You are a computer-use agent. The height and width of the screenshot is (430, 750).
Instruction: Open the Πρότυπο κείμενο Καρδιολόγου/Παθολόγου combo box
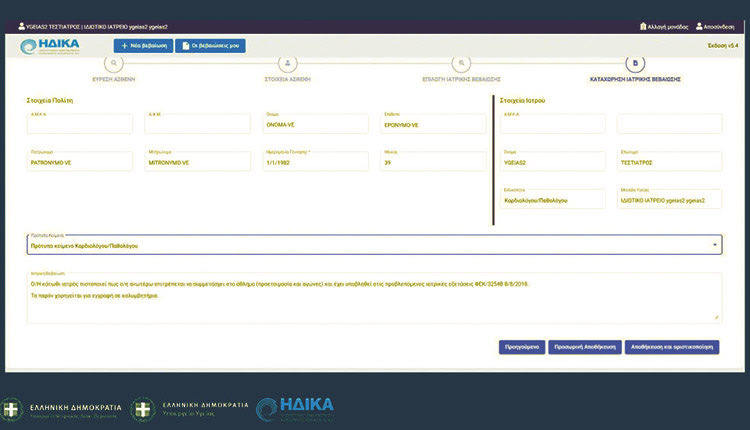coord(374,245)
